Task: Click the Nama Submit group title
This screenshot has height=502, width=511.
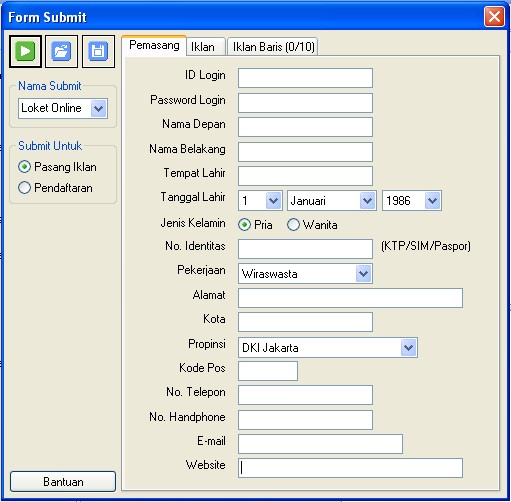Action: (x=50, y=86)
